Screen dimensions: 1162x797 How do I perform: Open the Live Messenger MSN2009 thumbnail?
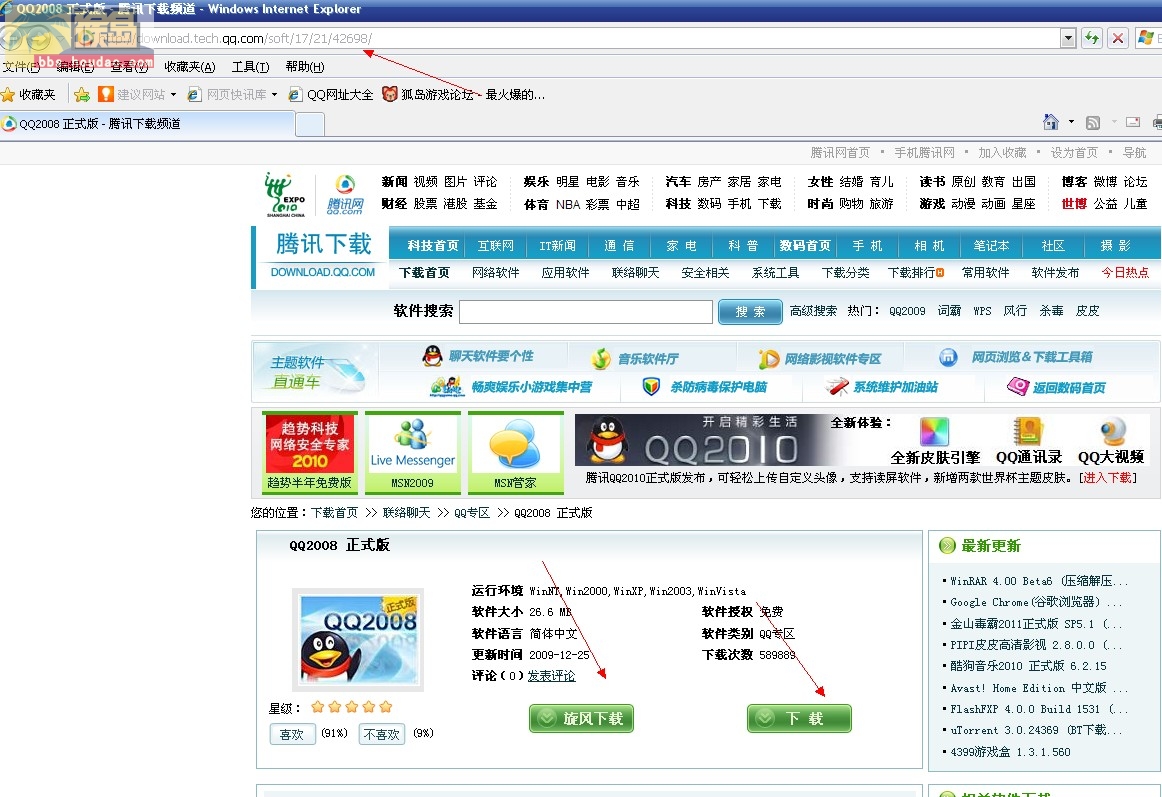[x=413, y=452]
